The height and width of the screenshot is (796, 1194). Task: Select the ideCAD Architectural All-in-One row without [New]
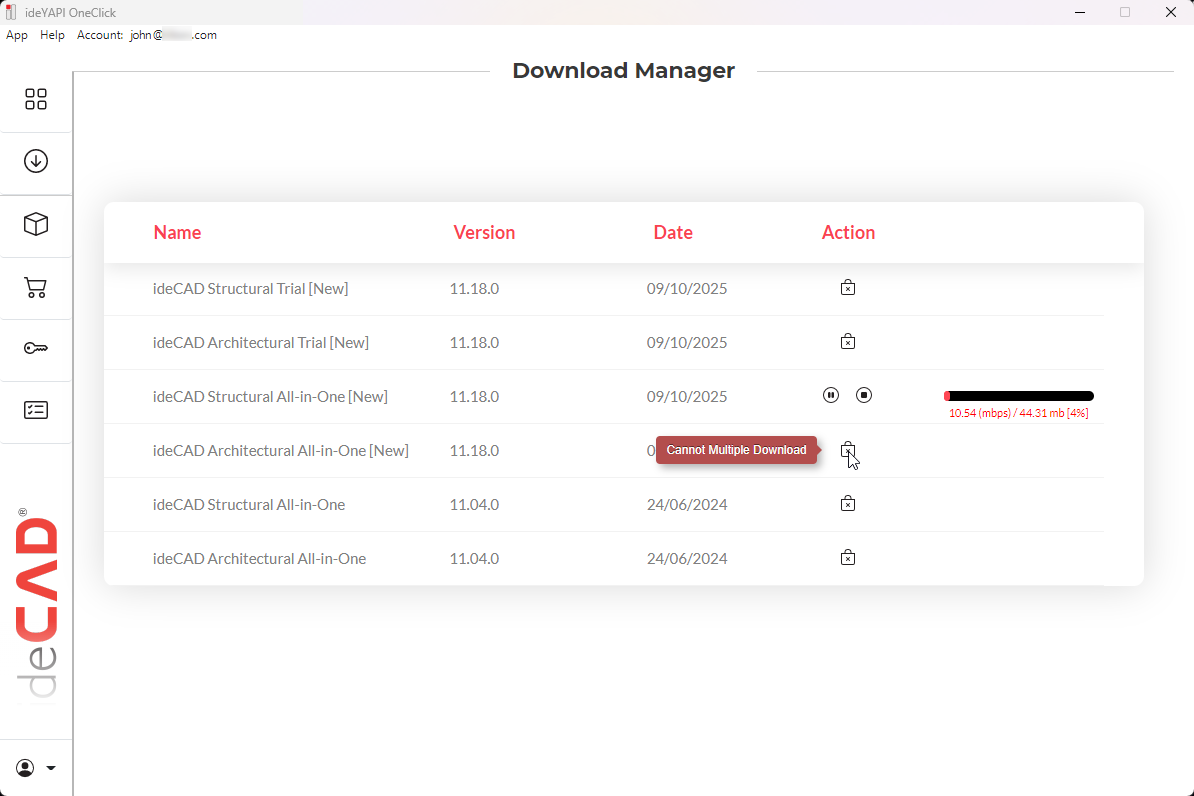point(259,559)
